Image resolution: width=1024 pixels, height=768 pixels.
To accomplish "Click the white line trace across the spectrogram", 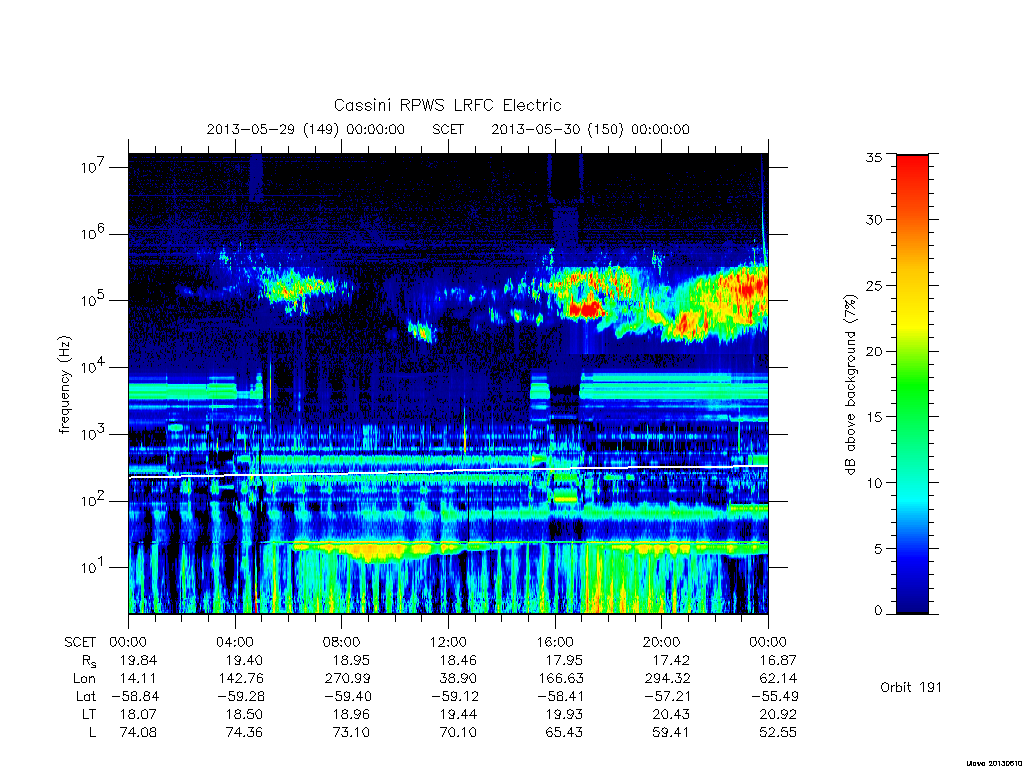I will pyautogui.click(x=448, y=471).
